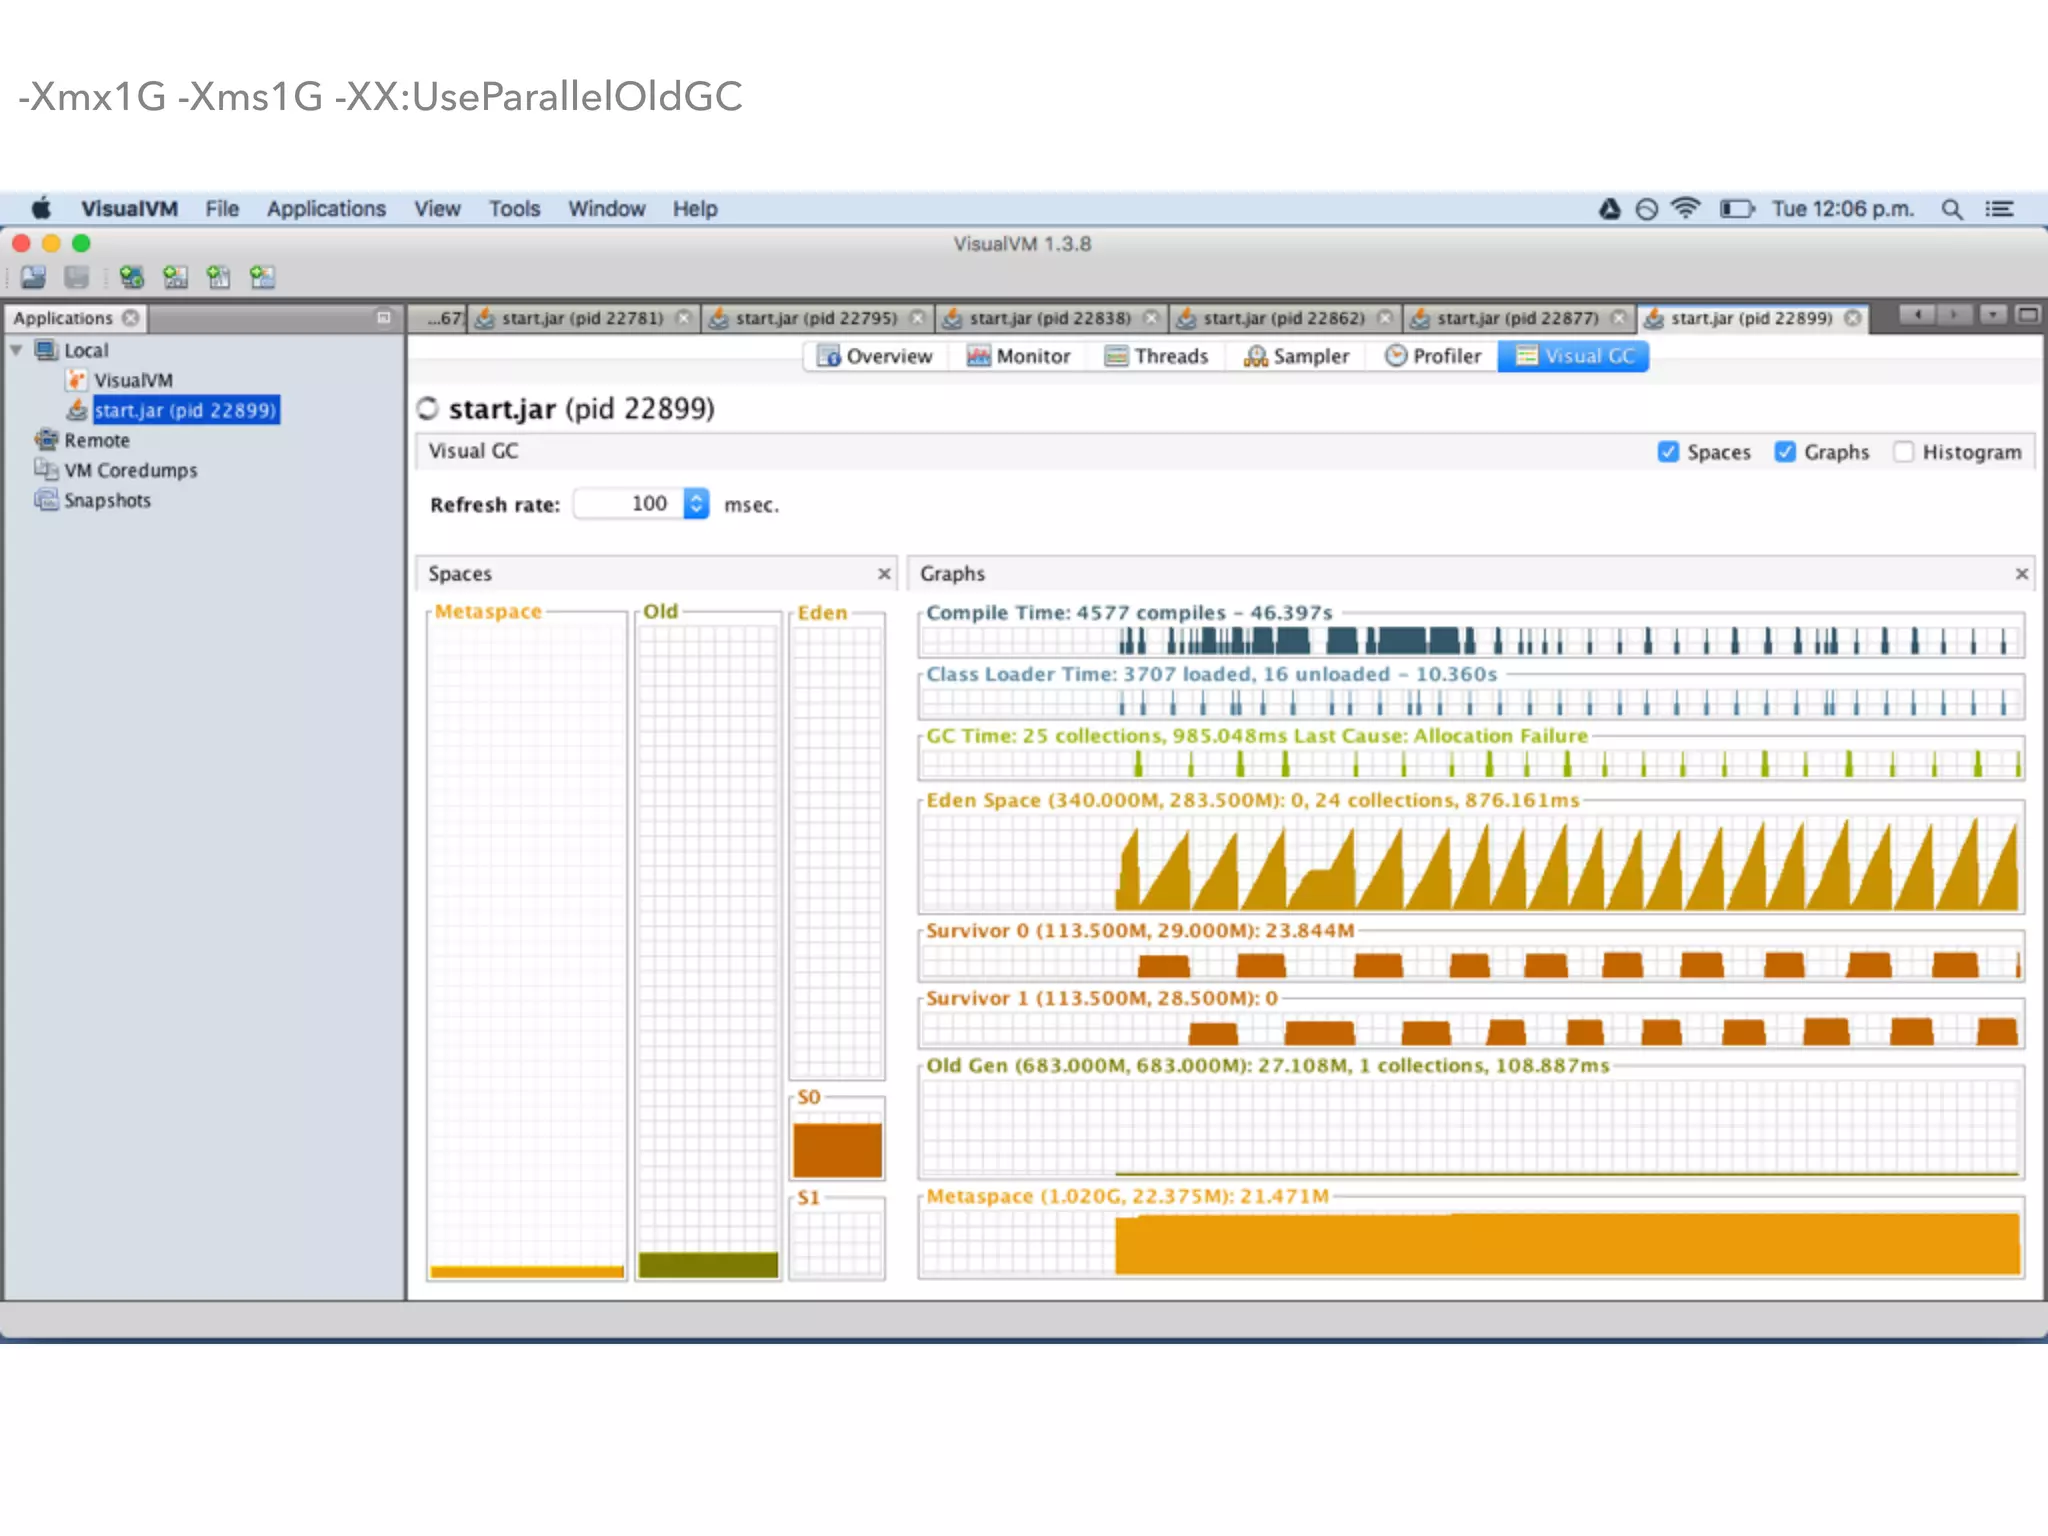This screenshot has height=1536, width=2048.
Task: Close the start.jar (pid 22899) tab
Action: tap(1853, 318)
